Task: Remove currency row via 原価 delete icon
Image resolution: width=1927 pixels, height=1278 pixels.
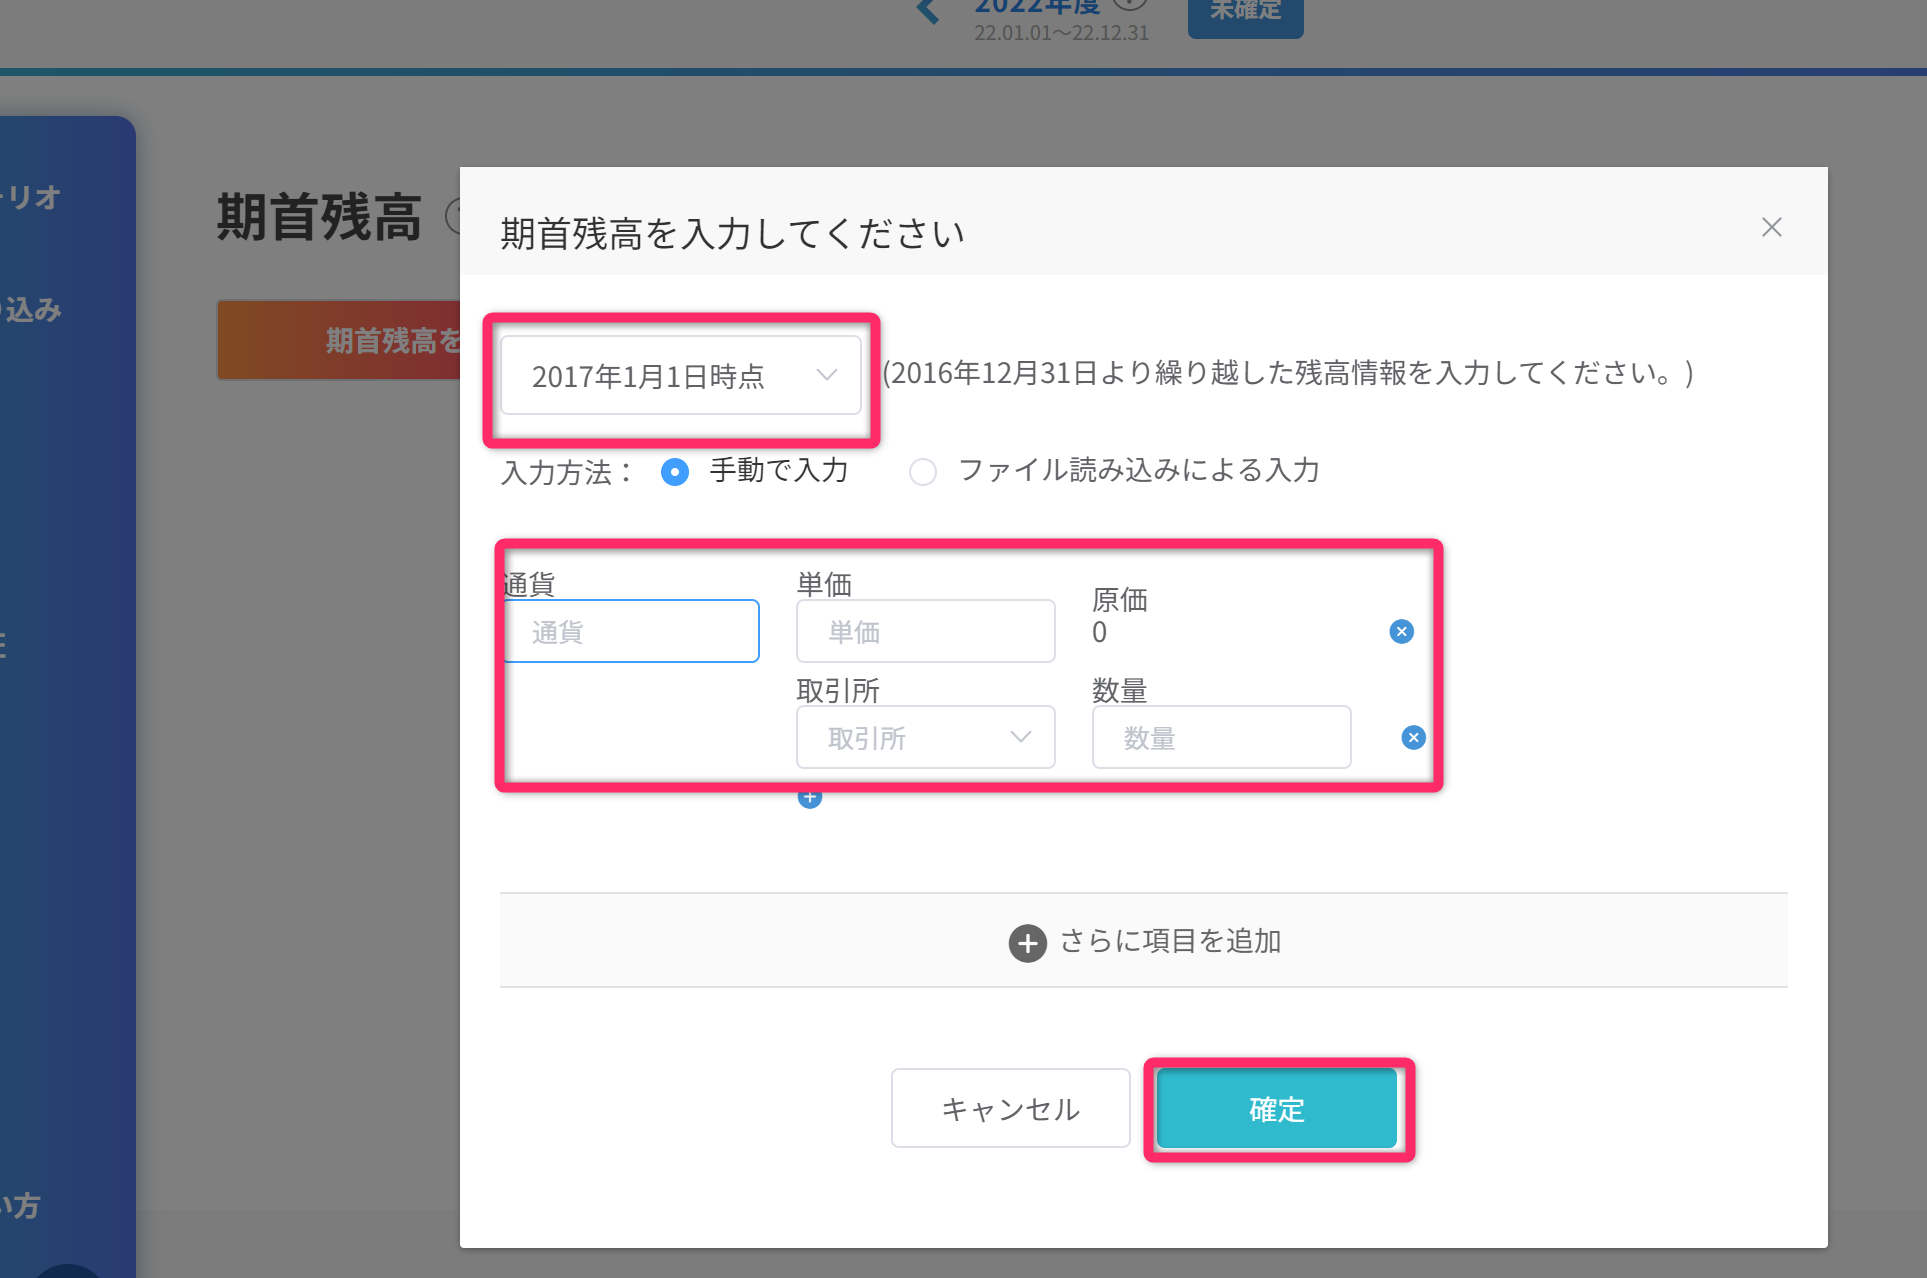Action: pyautogui.click(x=1401, y=631)
